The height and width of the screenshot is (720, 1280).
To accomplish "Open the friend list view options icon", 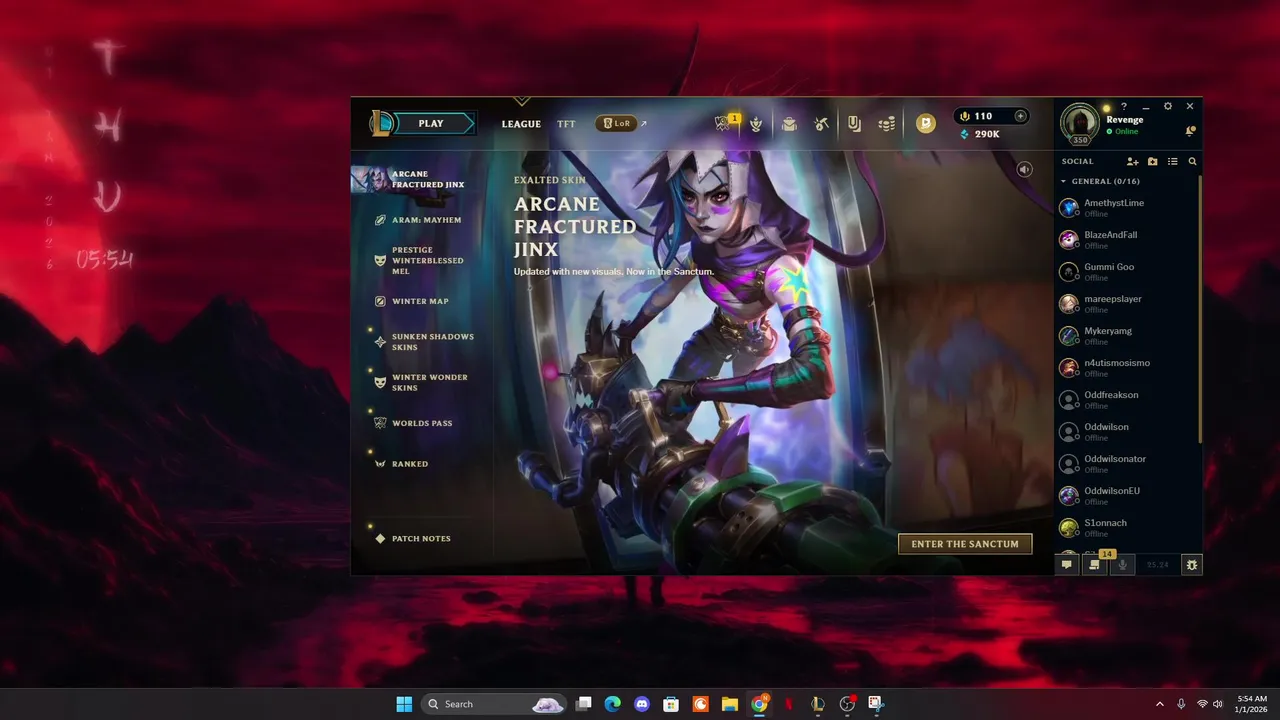I will pyautogui.click(x=1173, y=161).
